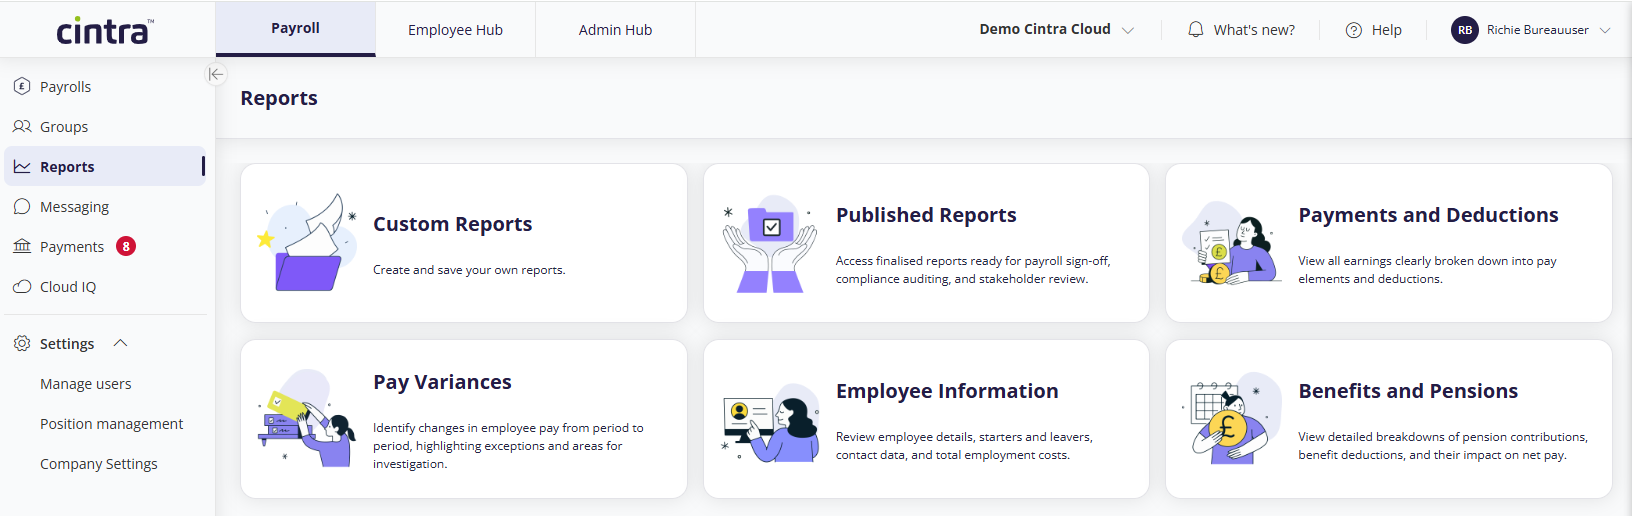Open Manage users under Settings
The image size is (1632, 516).
click(85, 383)
